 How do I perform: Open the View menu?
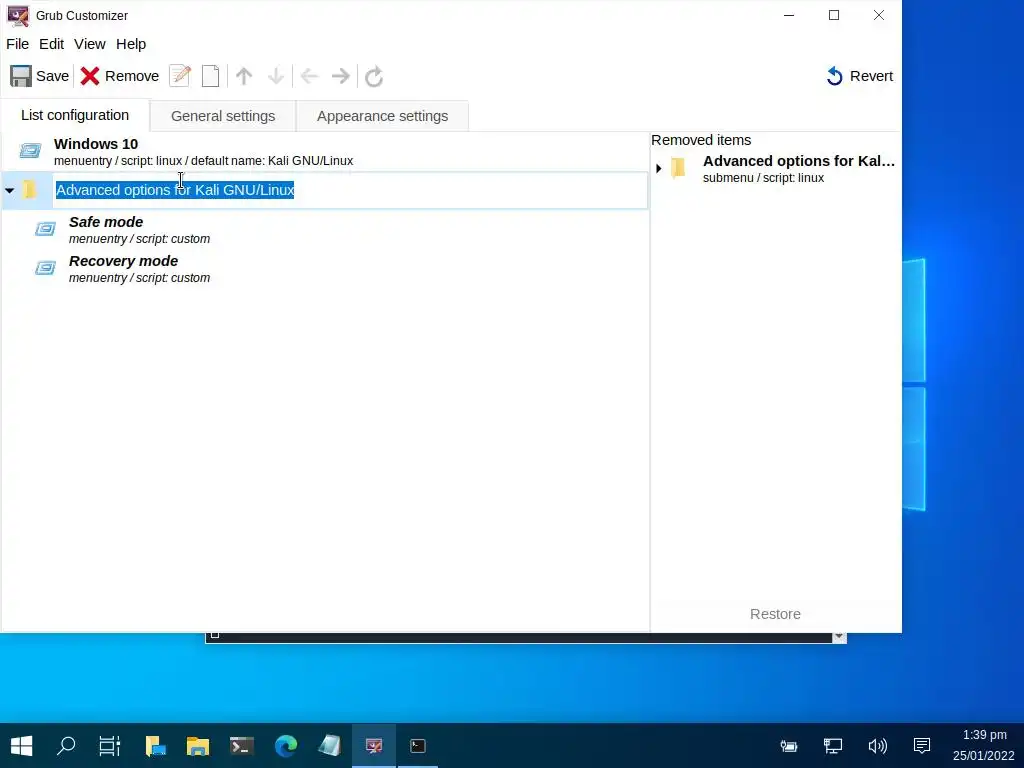click(89, 44)
